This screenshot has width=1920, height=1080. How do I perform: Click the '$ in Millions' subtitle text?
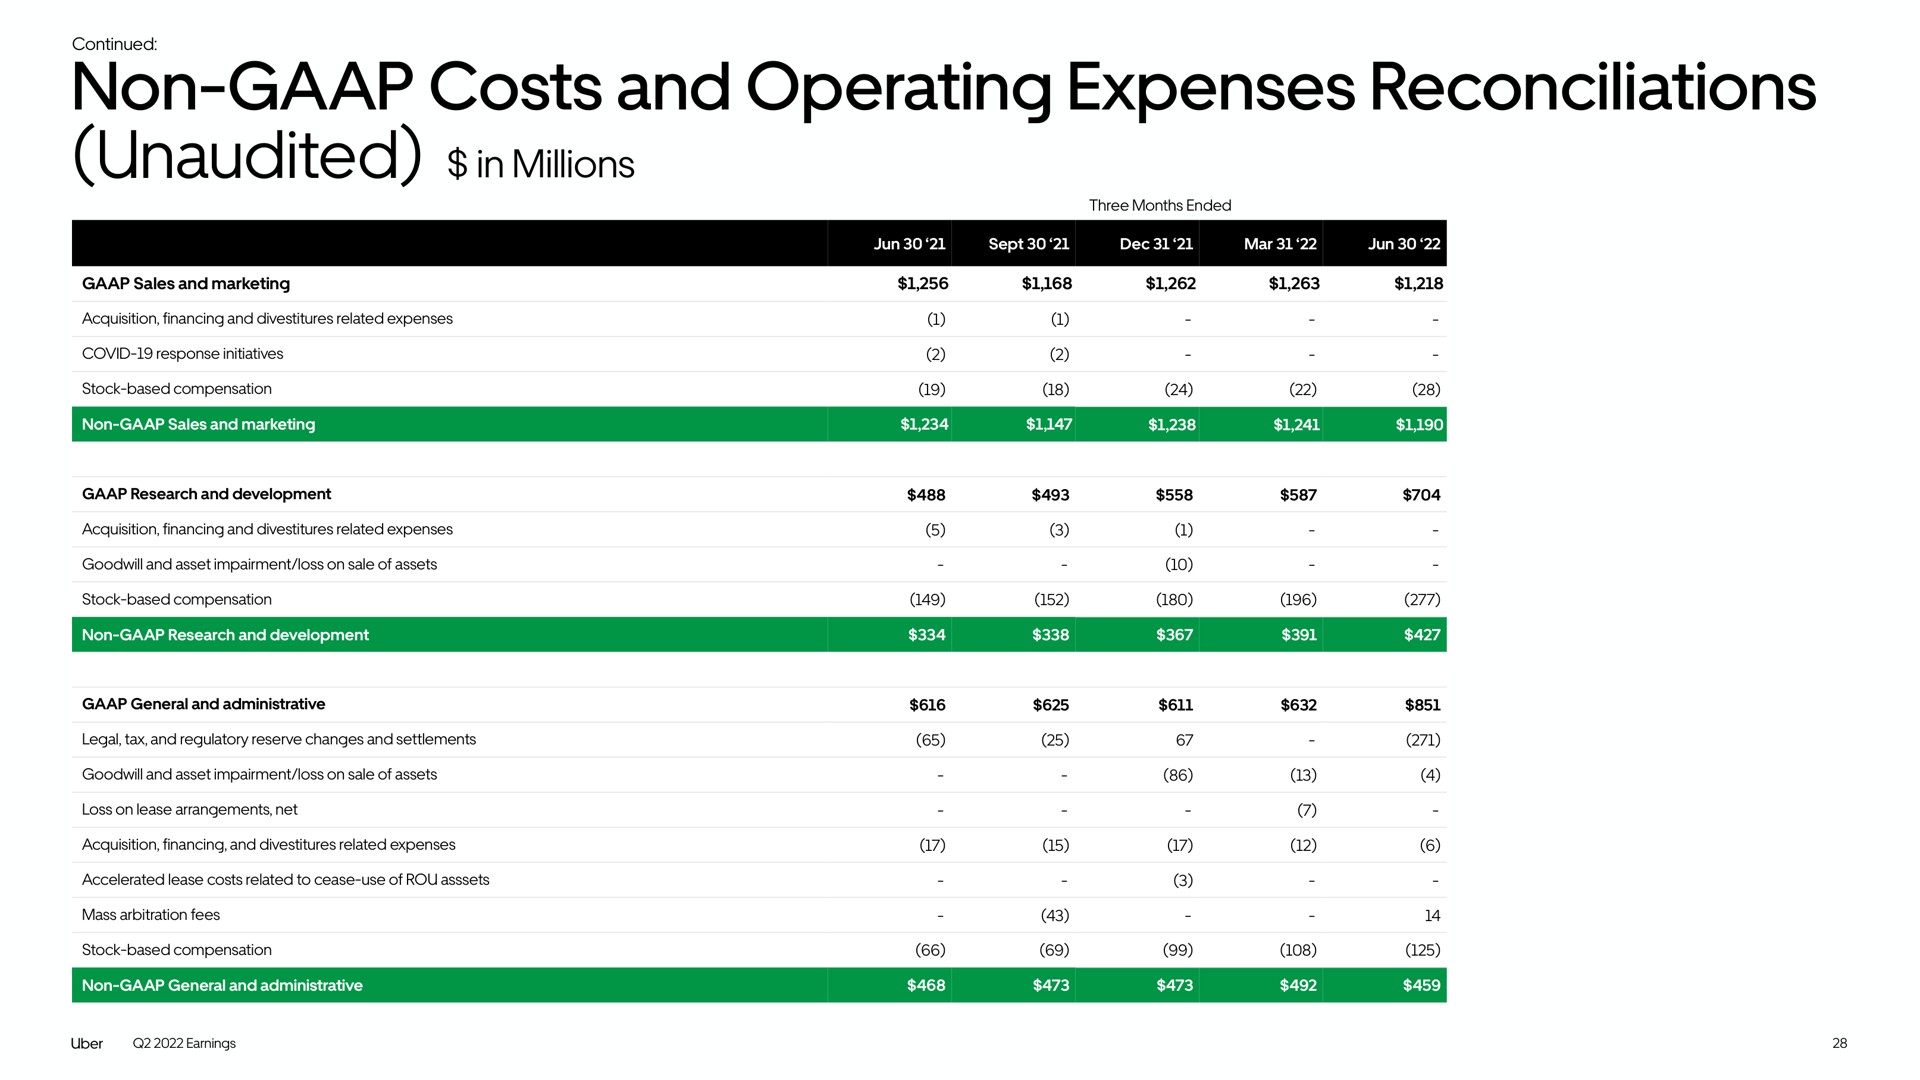[x=541, y=164]
